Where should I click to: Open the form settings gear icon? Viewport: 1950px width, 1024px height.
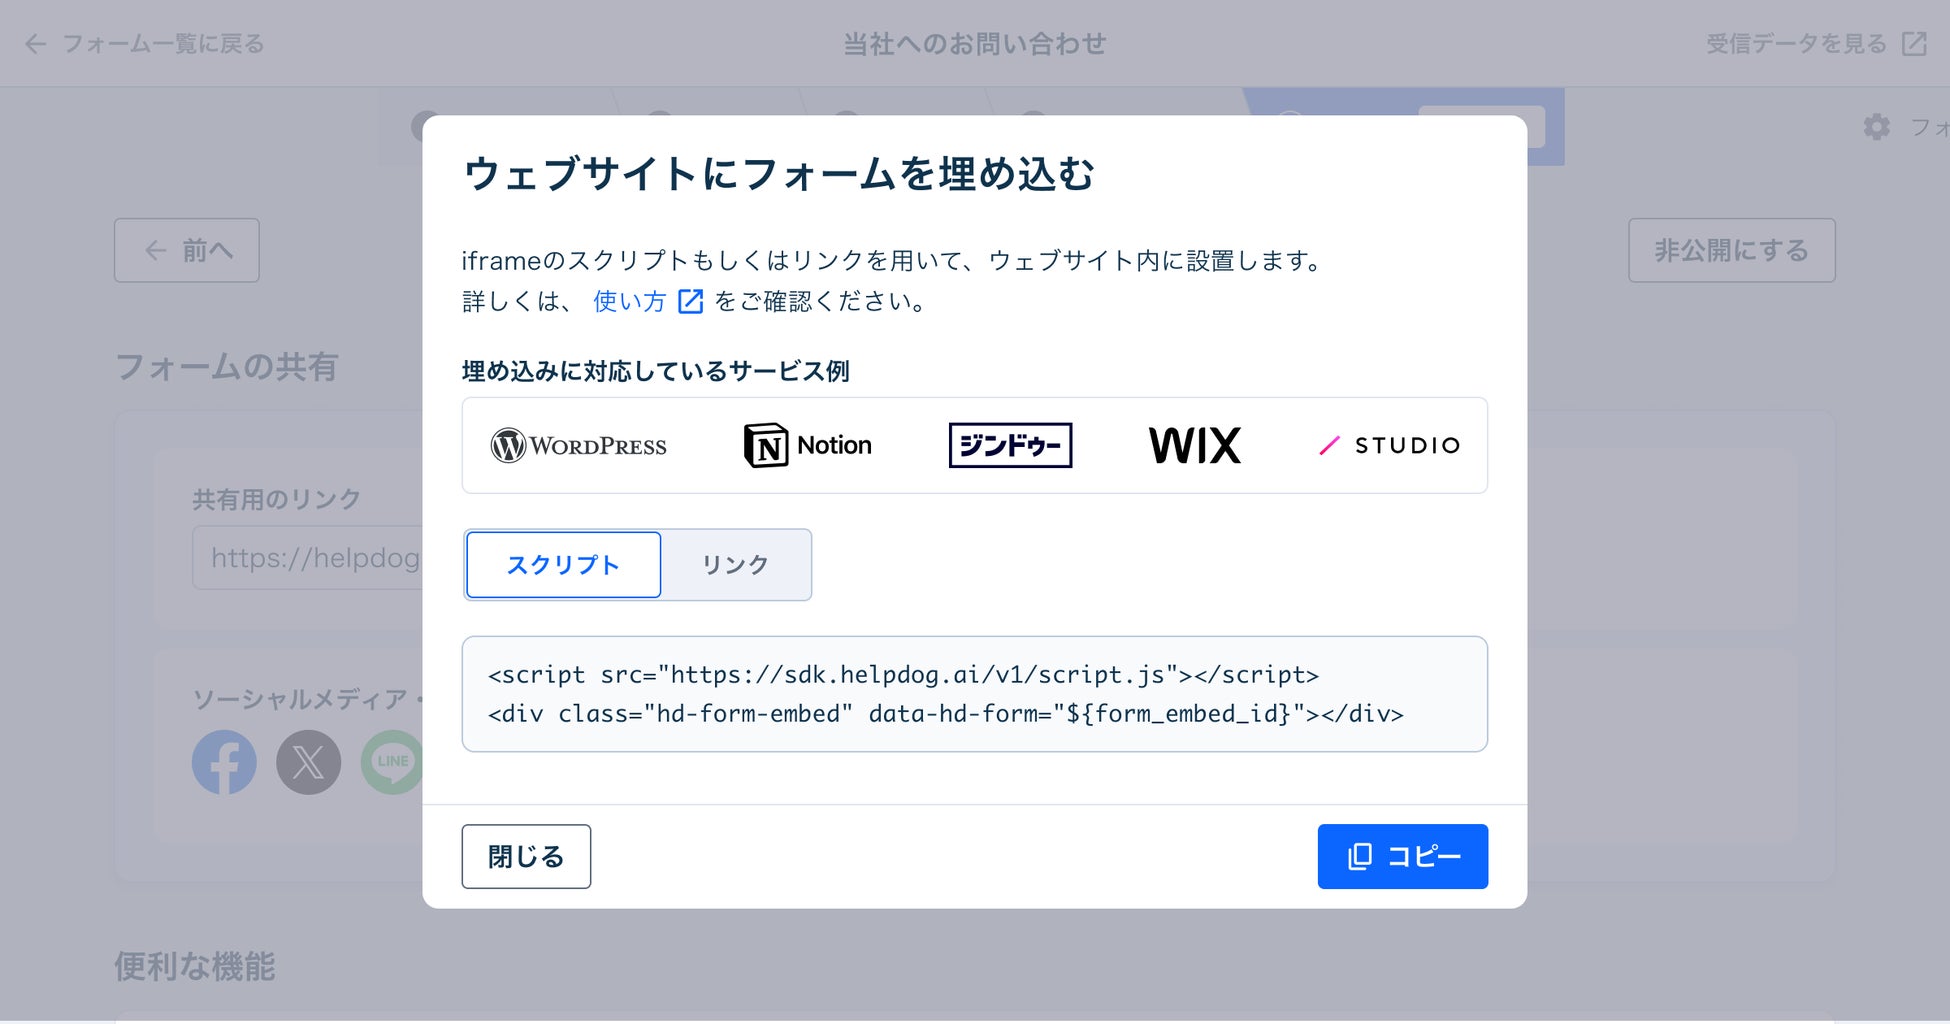click(x=1877, y=127)
